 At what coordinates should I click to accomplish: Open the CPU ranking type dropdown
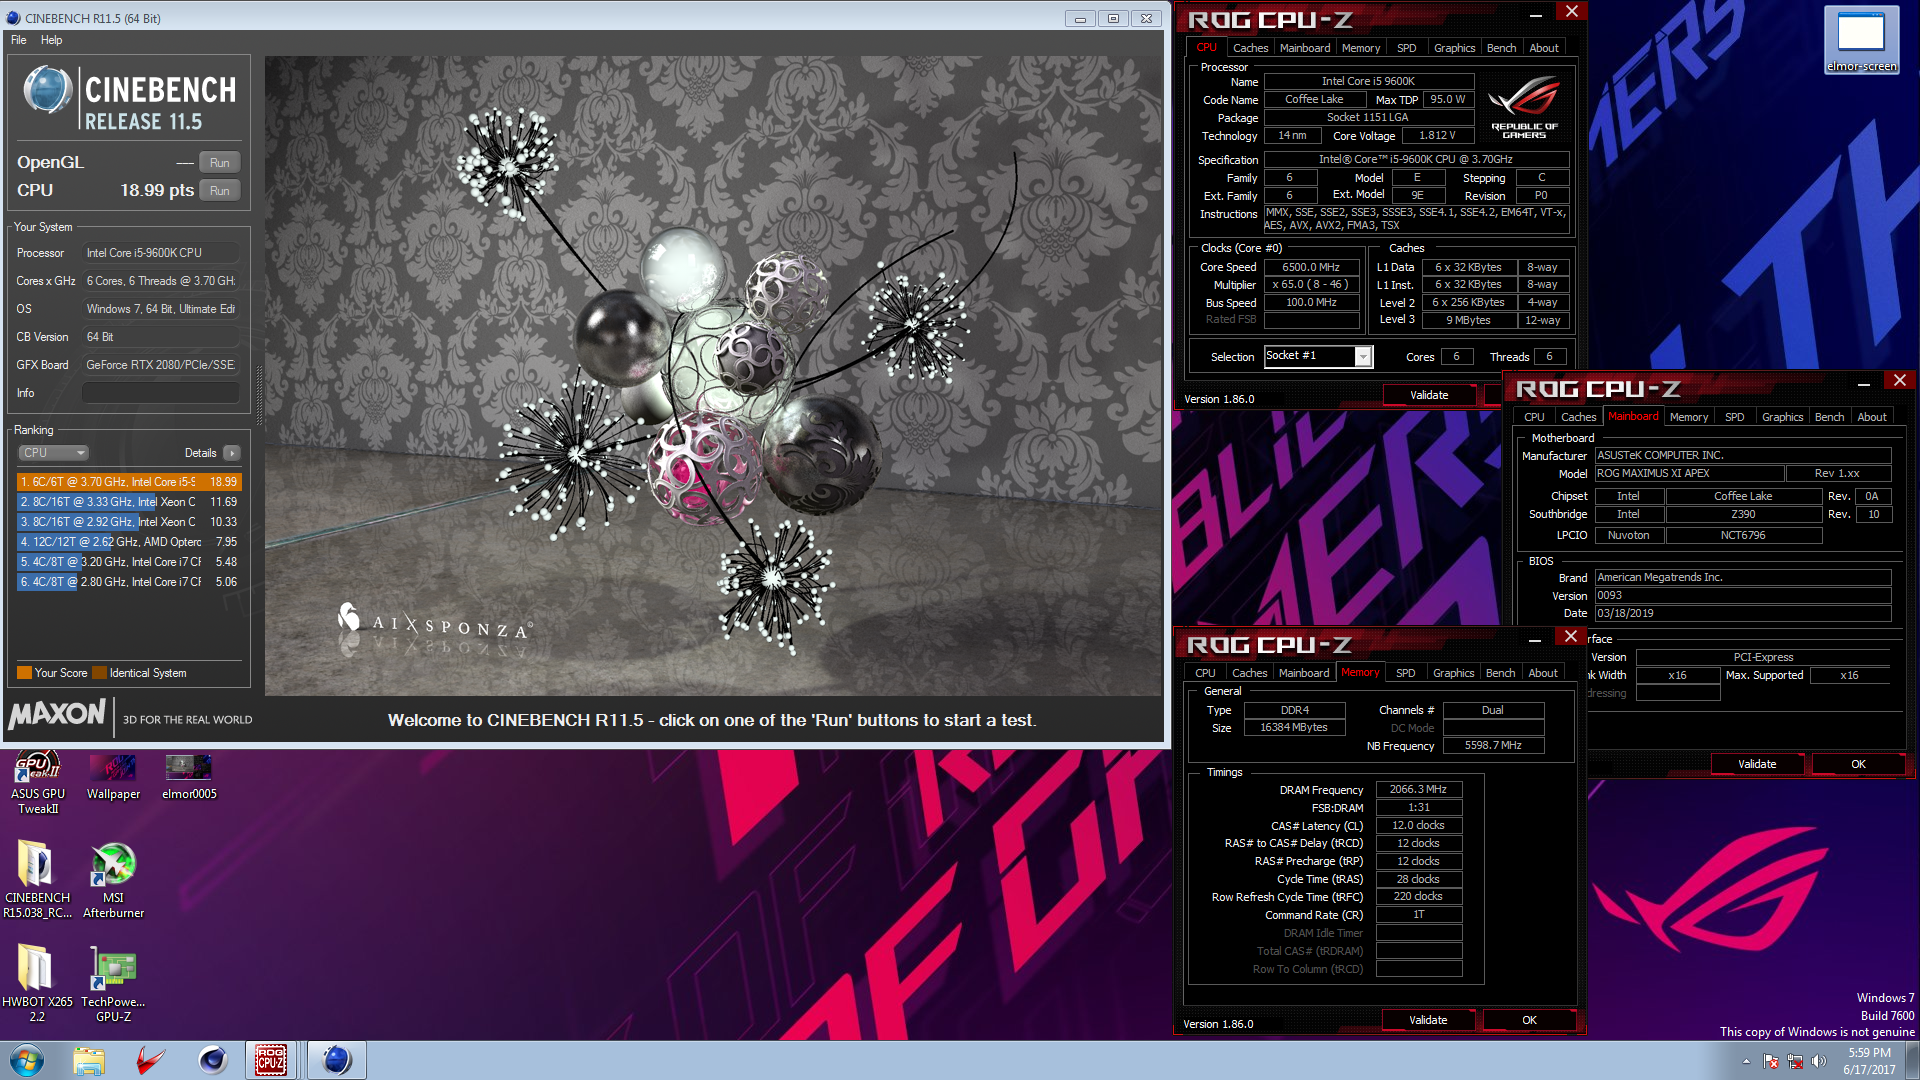click(54, 453)
